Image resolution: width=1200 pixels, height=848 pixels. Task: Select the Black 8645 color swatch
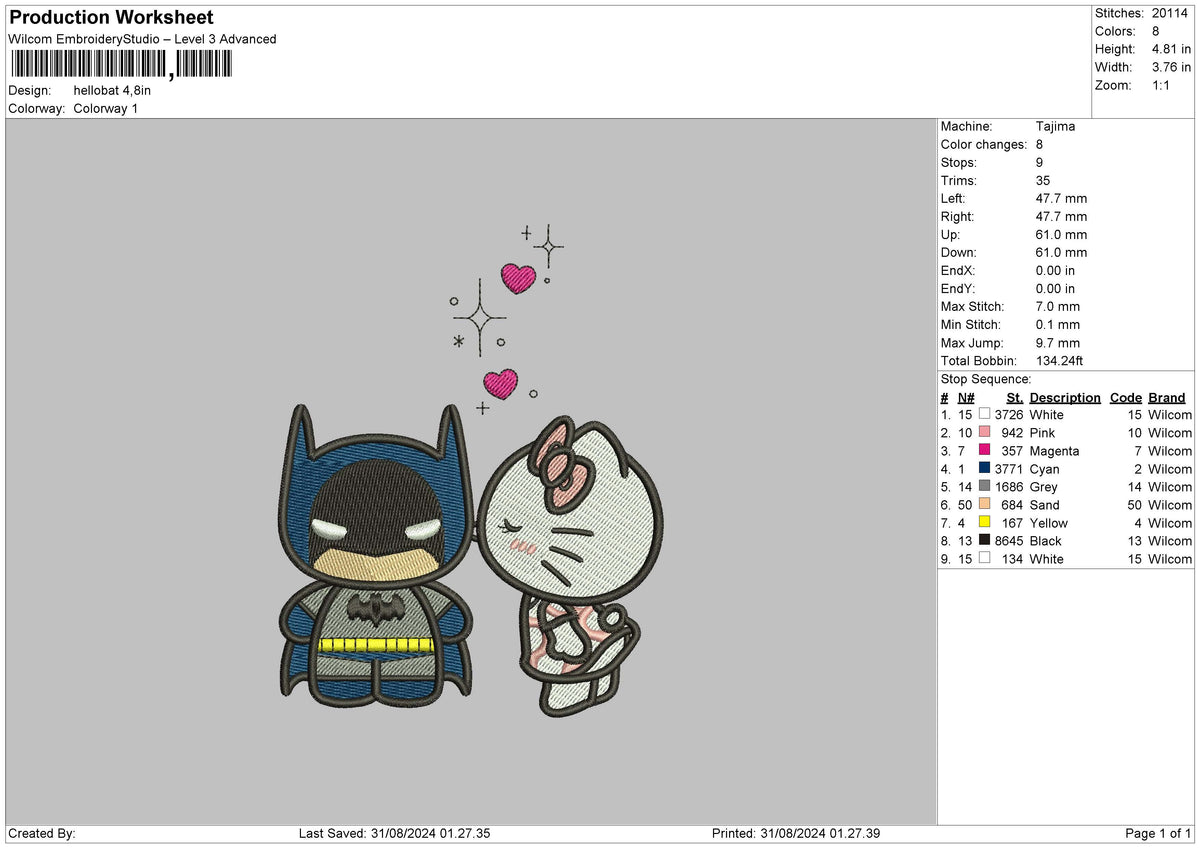[x=984, y=540]
